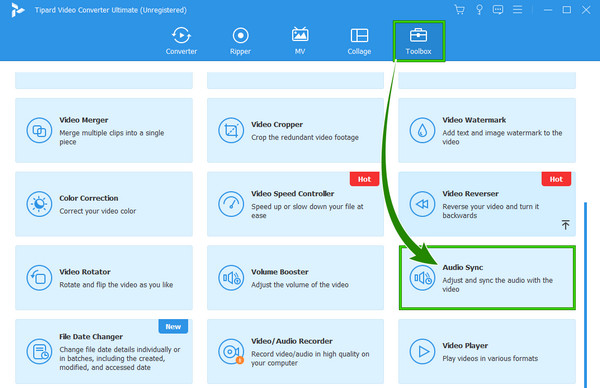Open the Video Rotator icon
Screen dimensions: 600x388
click(39, 278)
